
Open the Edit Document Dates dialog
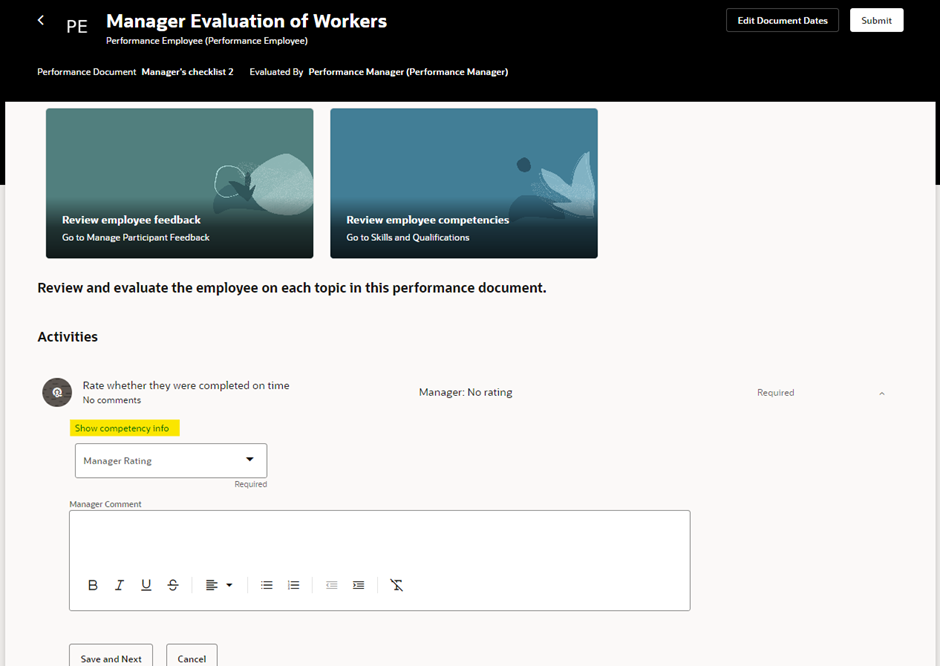click(782, 19)
